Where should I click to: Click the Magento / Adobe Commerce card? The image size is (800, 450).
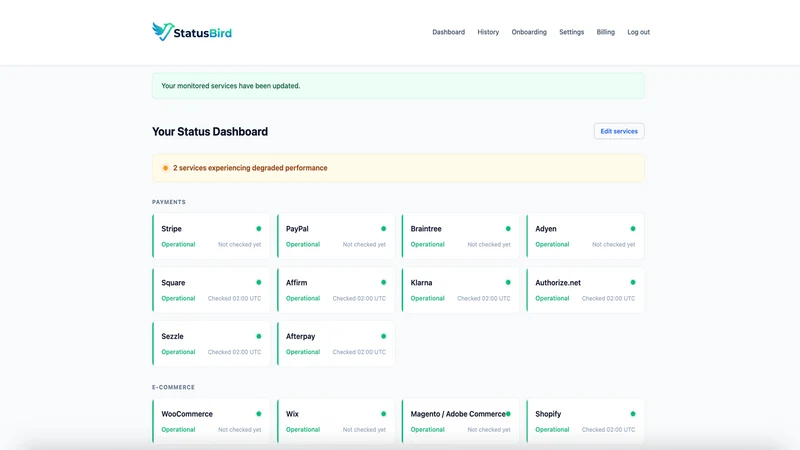point(460,421)
